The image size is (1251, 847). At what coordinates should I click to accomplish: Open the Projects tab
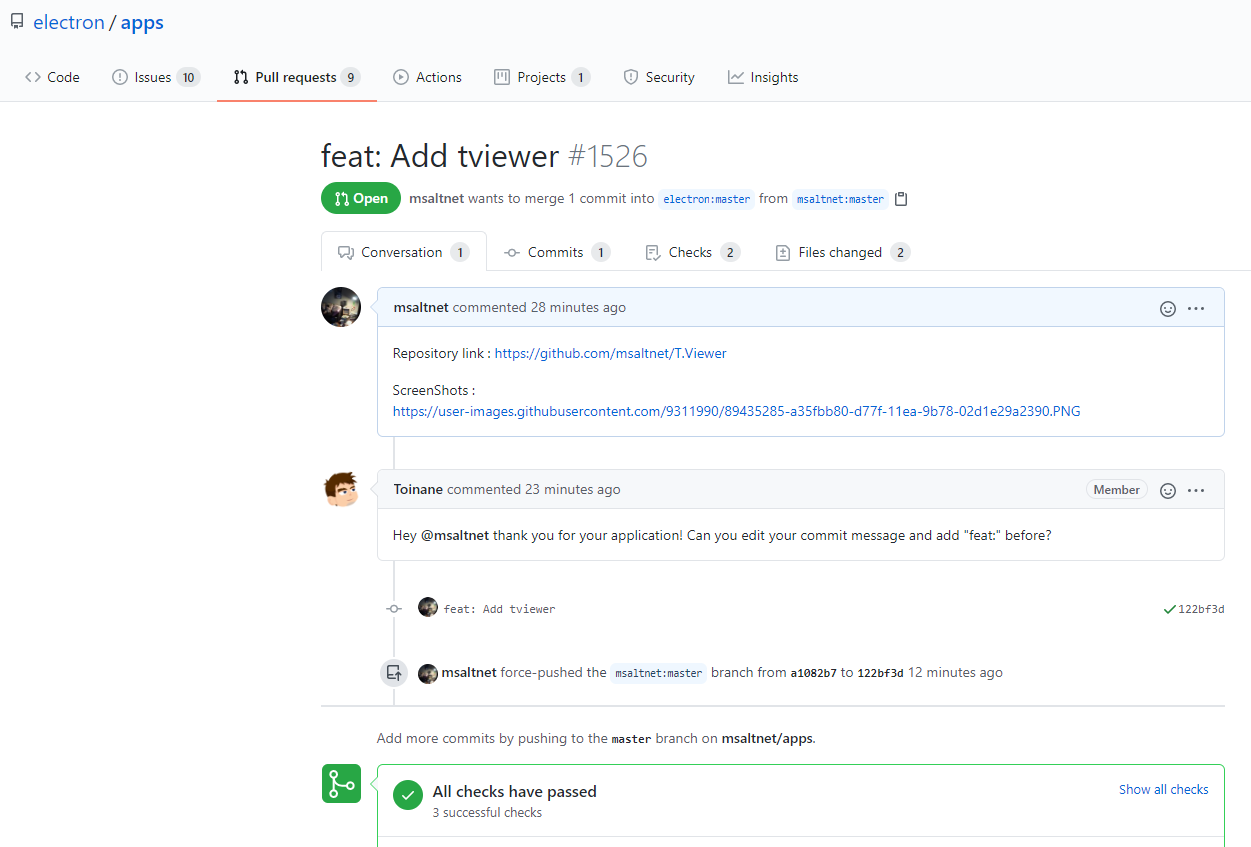click(x=542, y=77)
